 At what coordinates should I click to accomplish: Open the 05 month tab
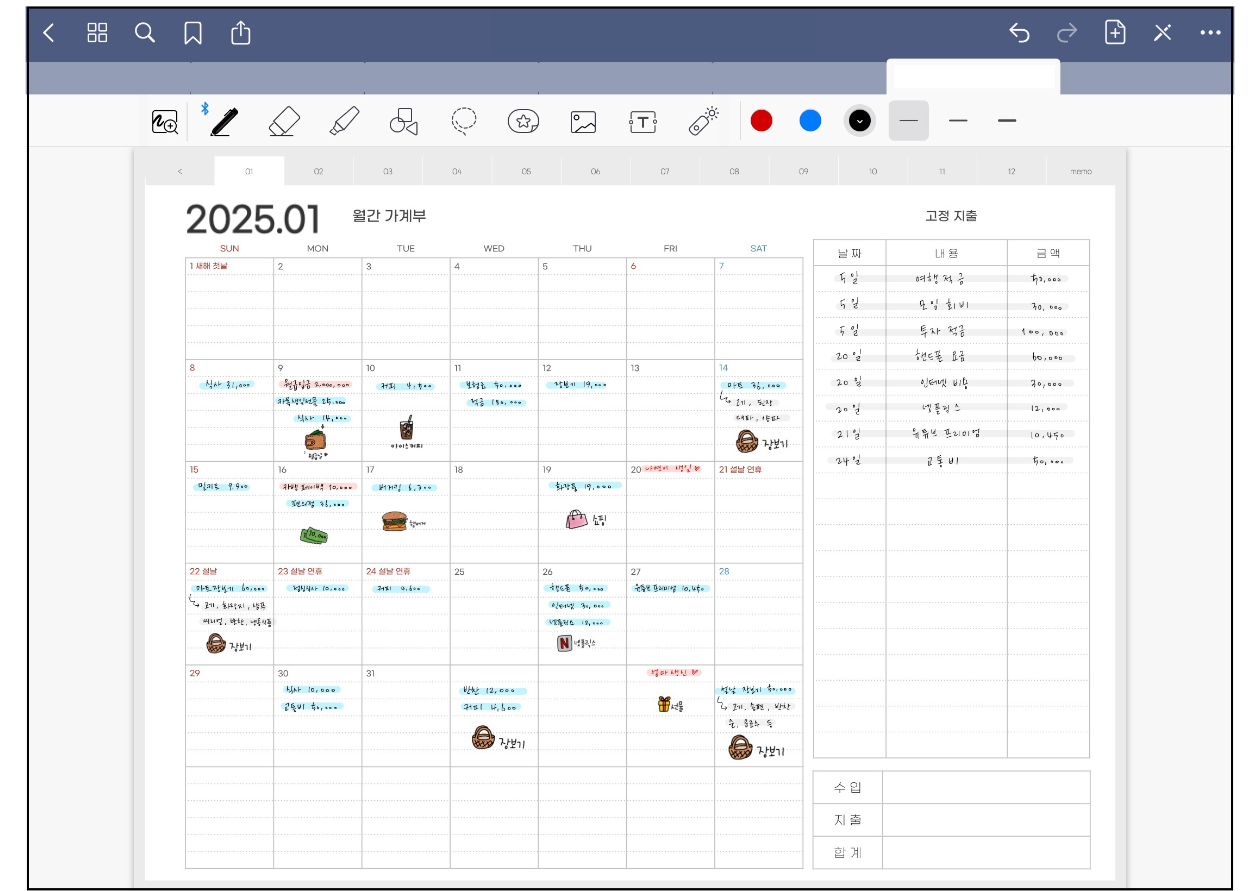(526, 171)
